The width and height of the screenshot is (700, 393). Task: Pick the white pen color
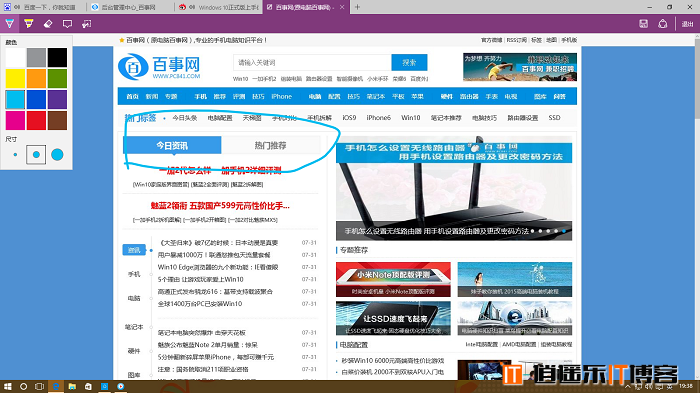(x=15, y=58)
